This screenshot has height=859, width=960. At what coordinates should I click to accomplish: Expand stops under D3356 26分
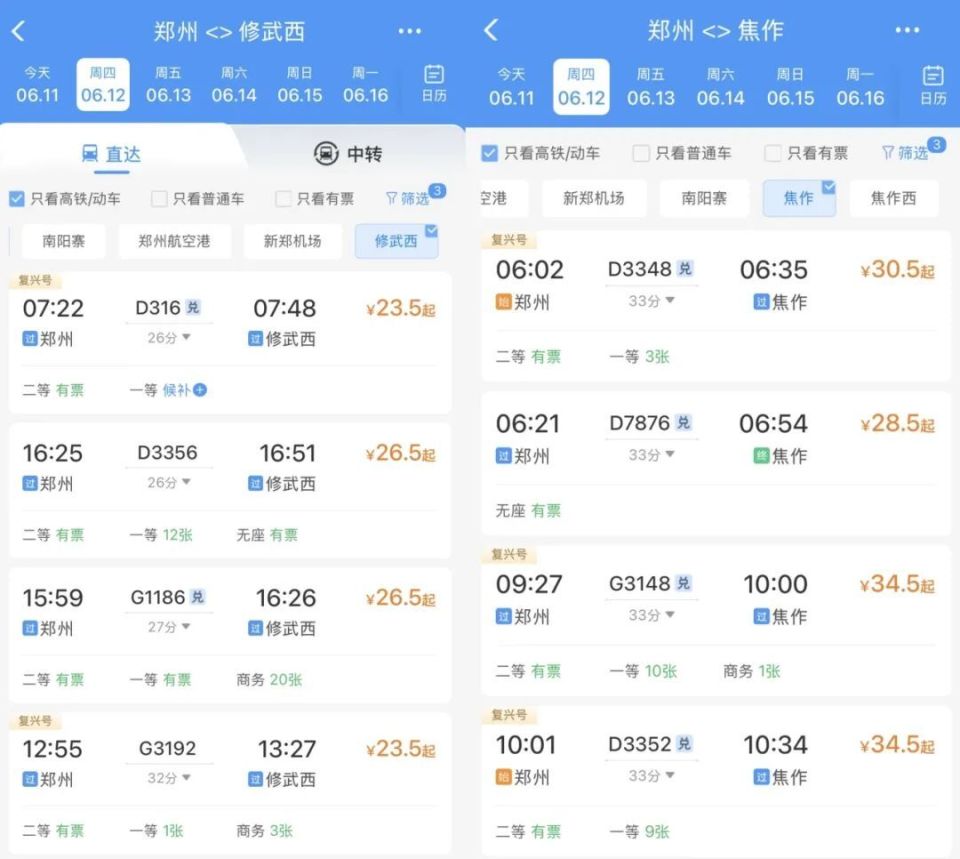(x=169, y=482)
